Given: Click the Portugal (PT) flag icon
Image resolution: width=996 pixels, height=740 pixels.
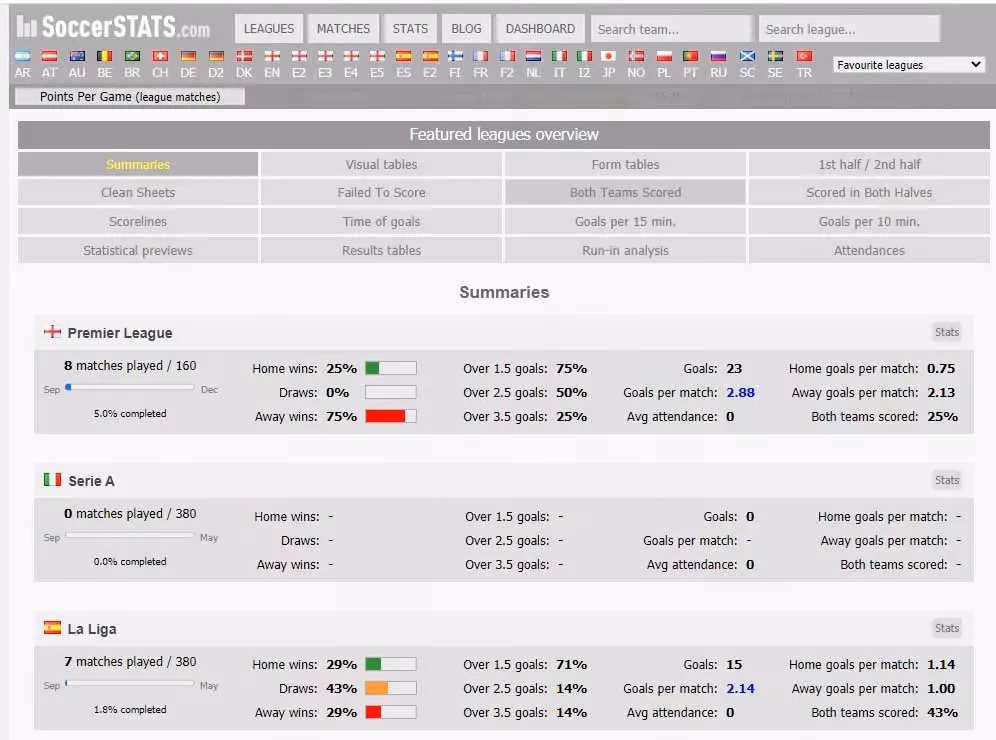Looking at the screenshot, I should (690, 57).
